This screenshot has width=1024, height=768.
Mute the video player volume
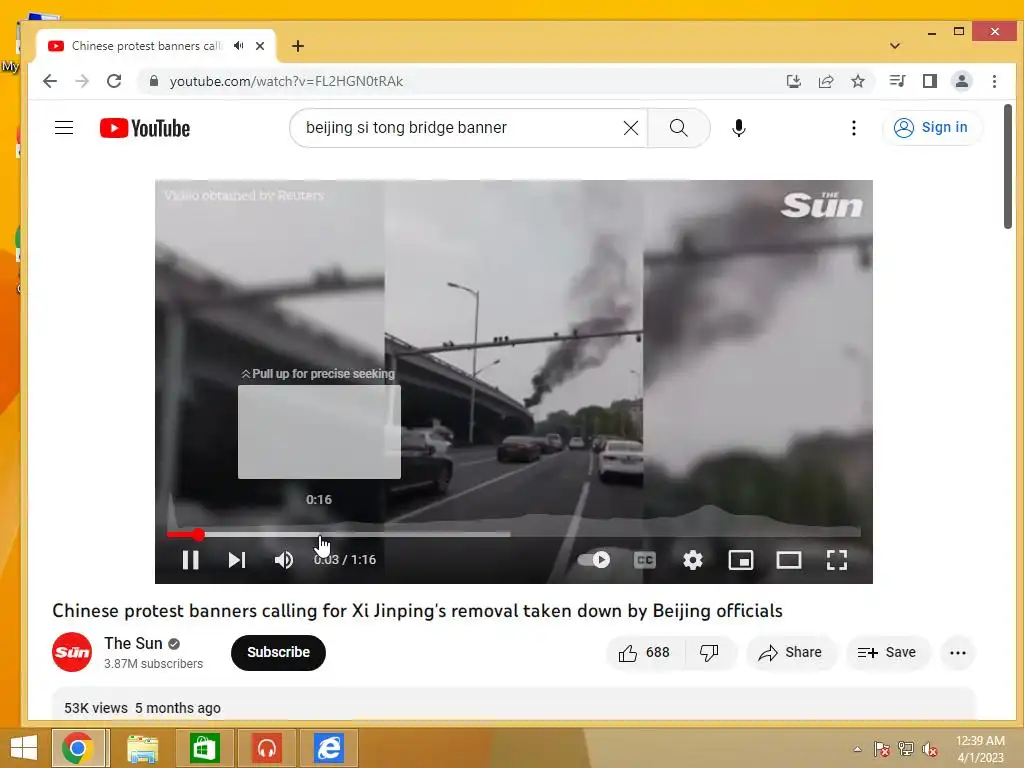(283, 560)
